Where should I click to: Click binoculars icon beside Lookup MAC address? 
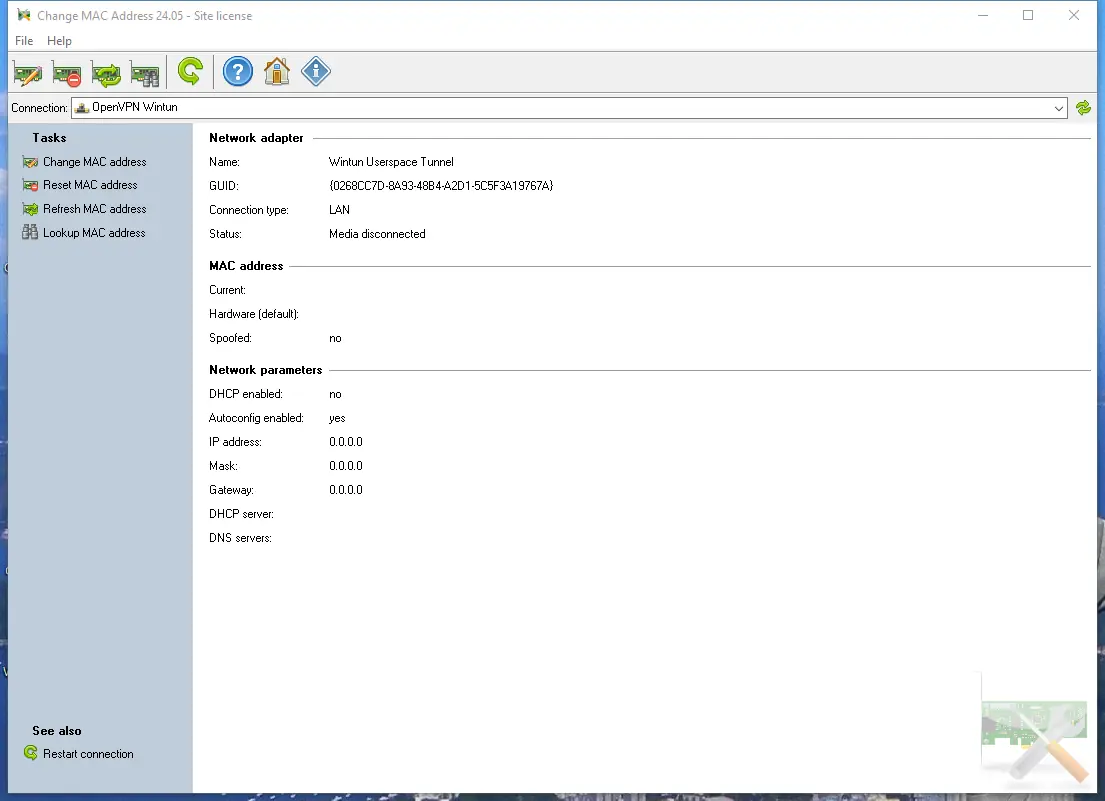[30, 232]
